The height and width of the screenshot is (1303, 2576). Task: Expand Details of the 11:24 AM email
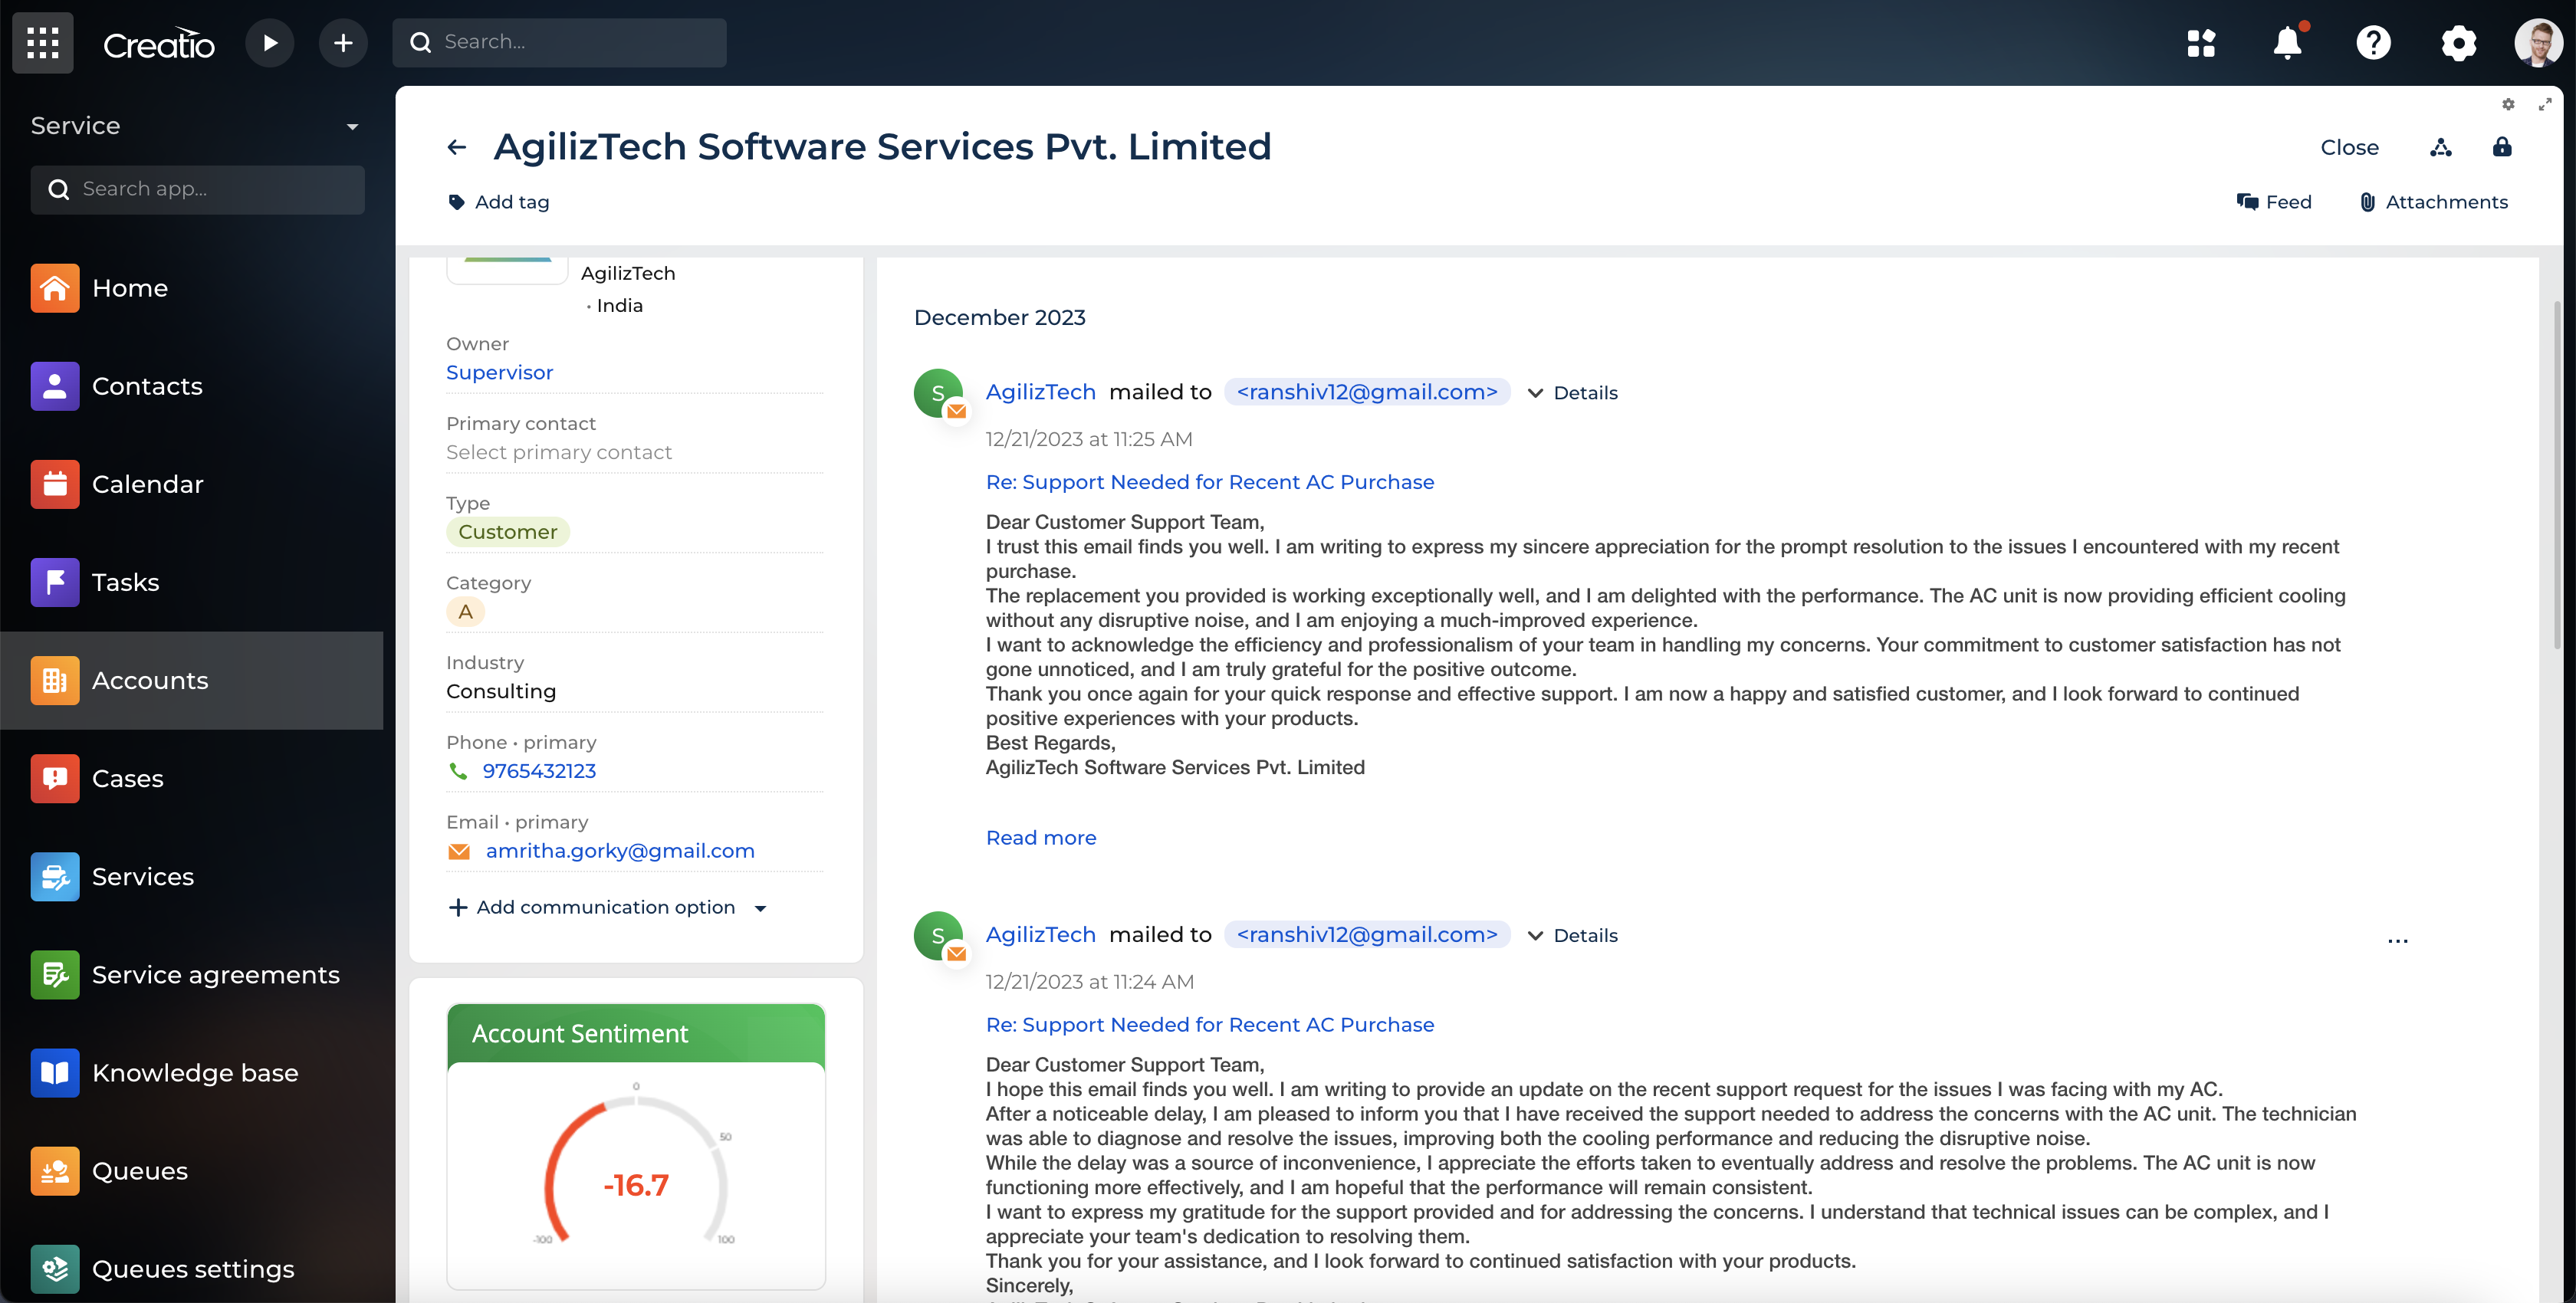1573,935
